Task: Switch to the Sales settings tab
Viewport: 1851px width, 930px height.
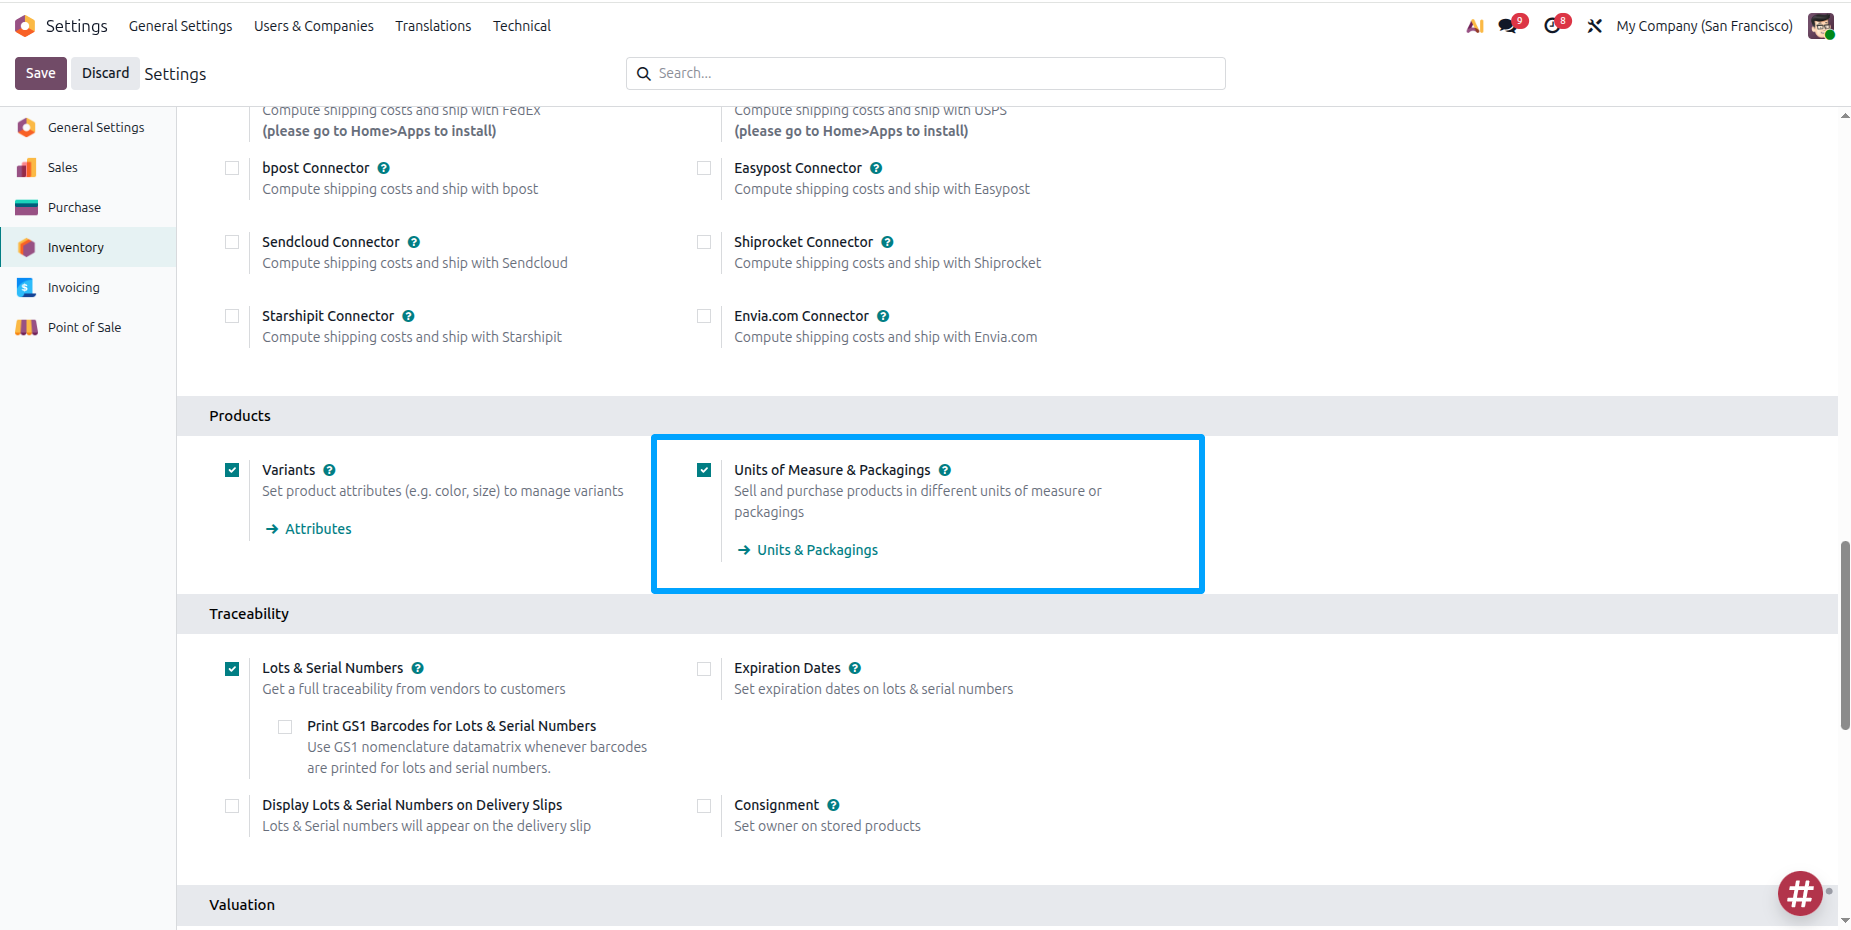Action: (62, 168)
